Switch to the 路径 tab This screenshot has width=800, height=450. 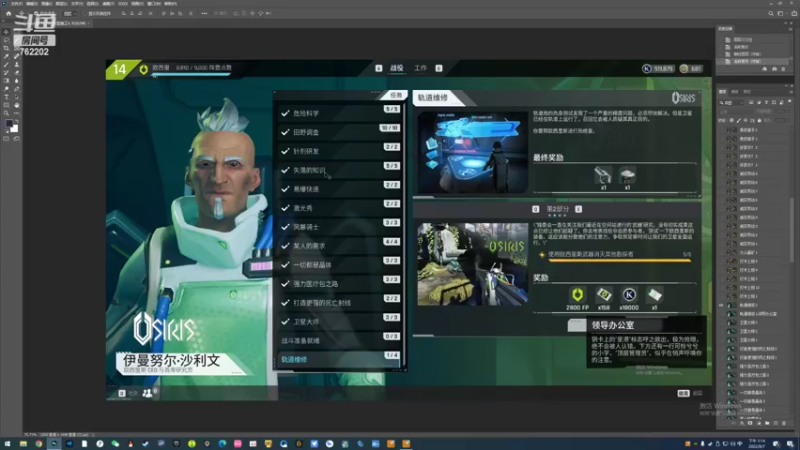747,92
